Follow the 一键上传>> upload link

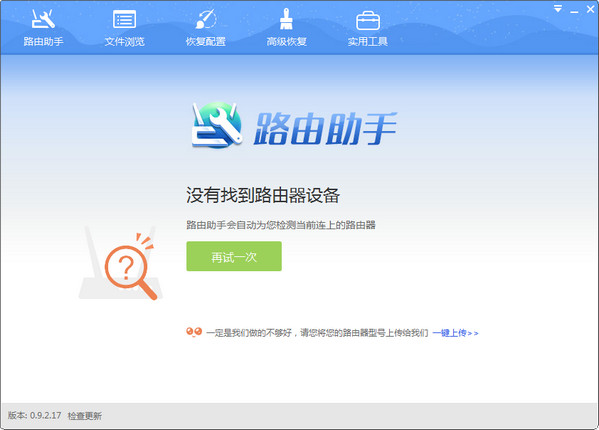click(455, 333)
